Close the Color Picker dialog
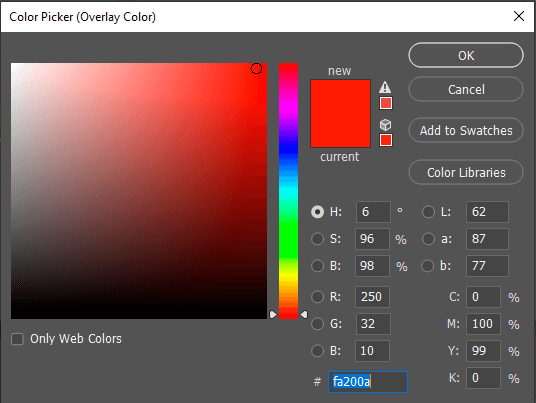 pos(519,16)
